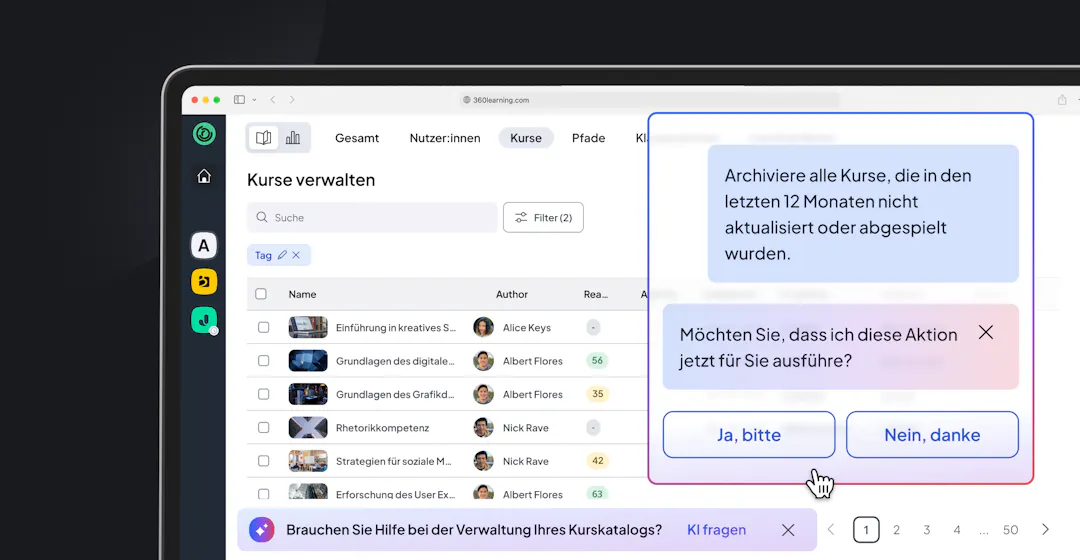Click the AI sparkle icon in help banner
The height and width of the screenshot is (560, 1080).
point(262,530)
